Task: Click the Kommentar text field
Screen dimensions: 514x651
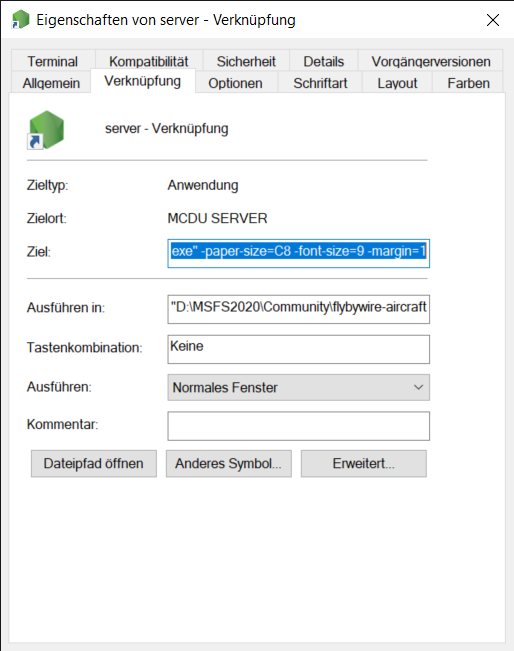Action: click(x=299, y=426)
